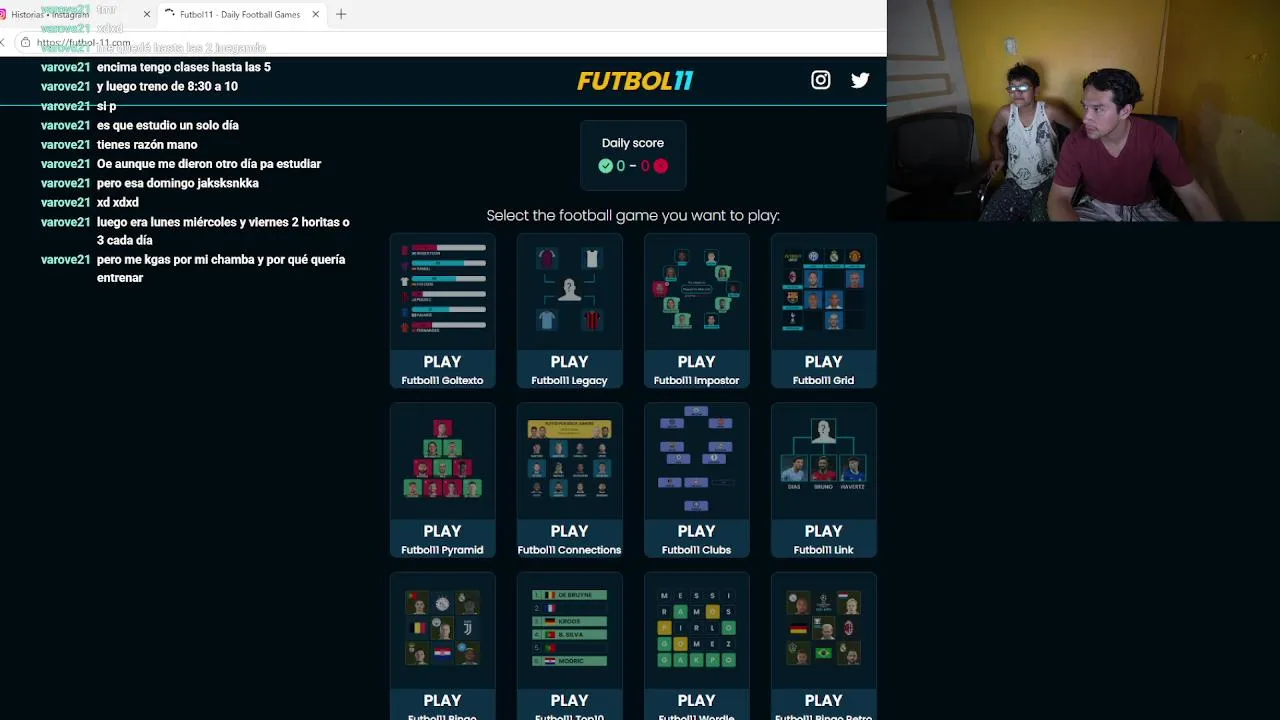Click chat message 'tienes razón mano'
The image size is (1280, 720).
tap(147, 144)
